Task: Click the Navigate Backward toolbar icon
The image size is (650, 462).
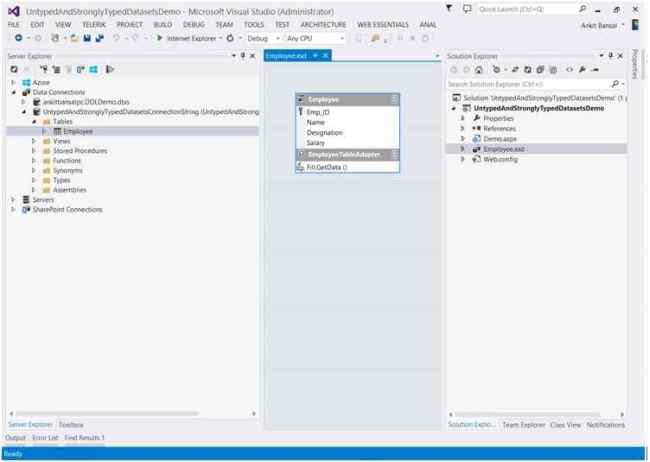Action: [19, 38]
